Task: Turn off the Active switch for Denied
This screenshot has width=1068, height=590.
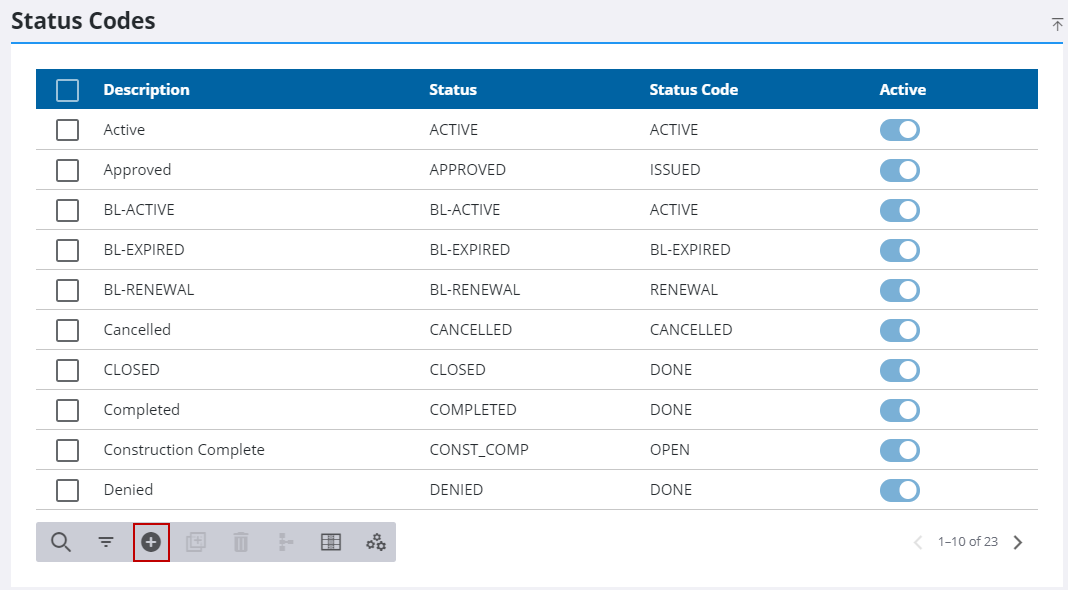Action: click(x=899, y=490)
